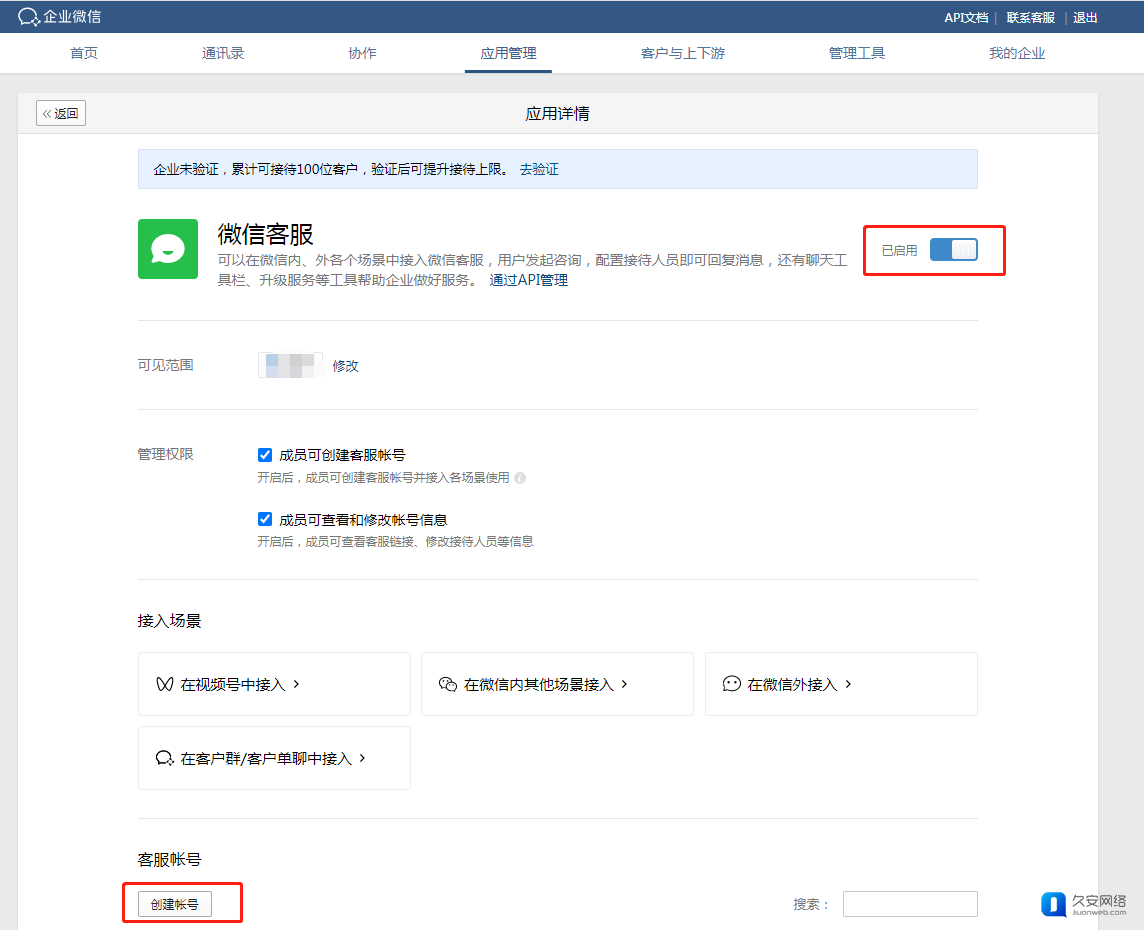
Task: Click the 去验证 link
Action: coord(539,170)
